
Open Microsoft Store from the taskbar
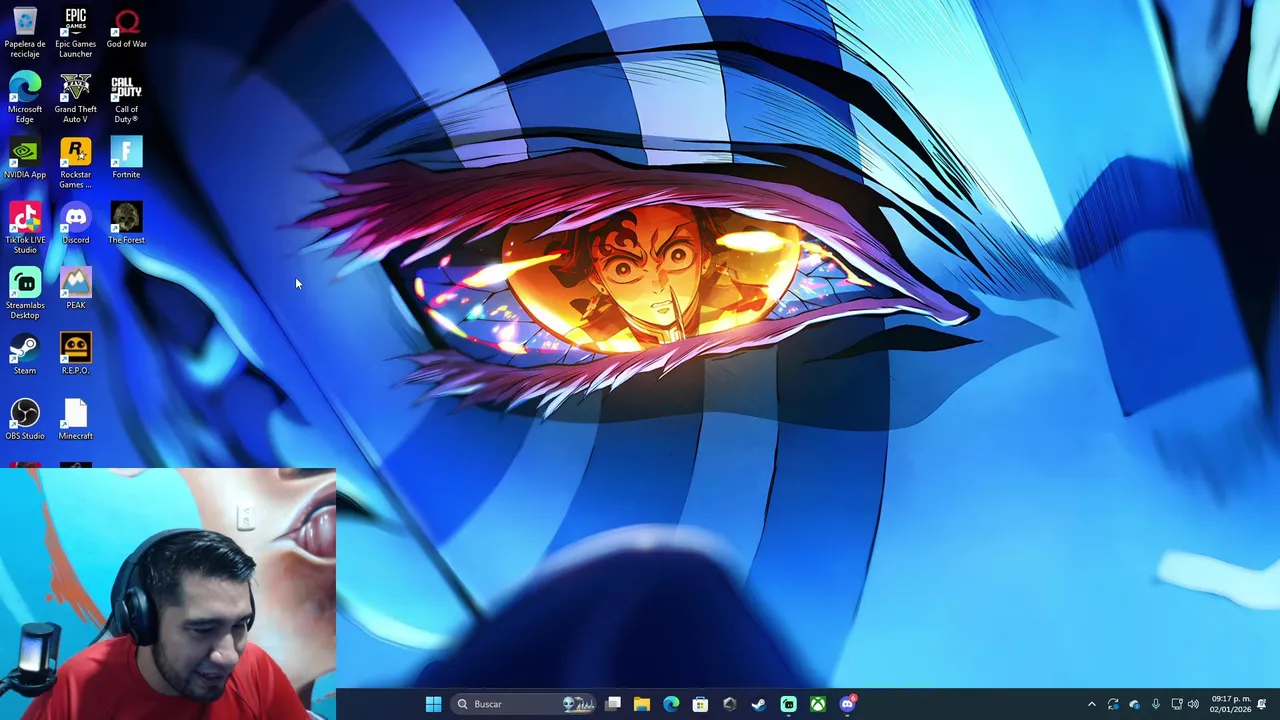click(700, 704)
